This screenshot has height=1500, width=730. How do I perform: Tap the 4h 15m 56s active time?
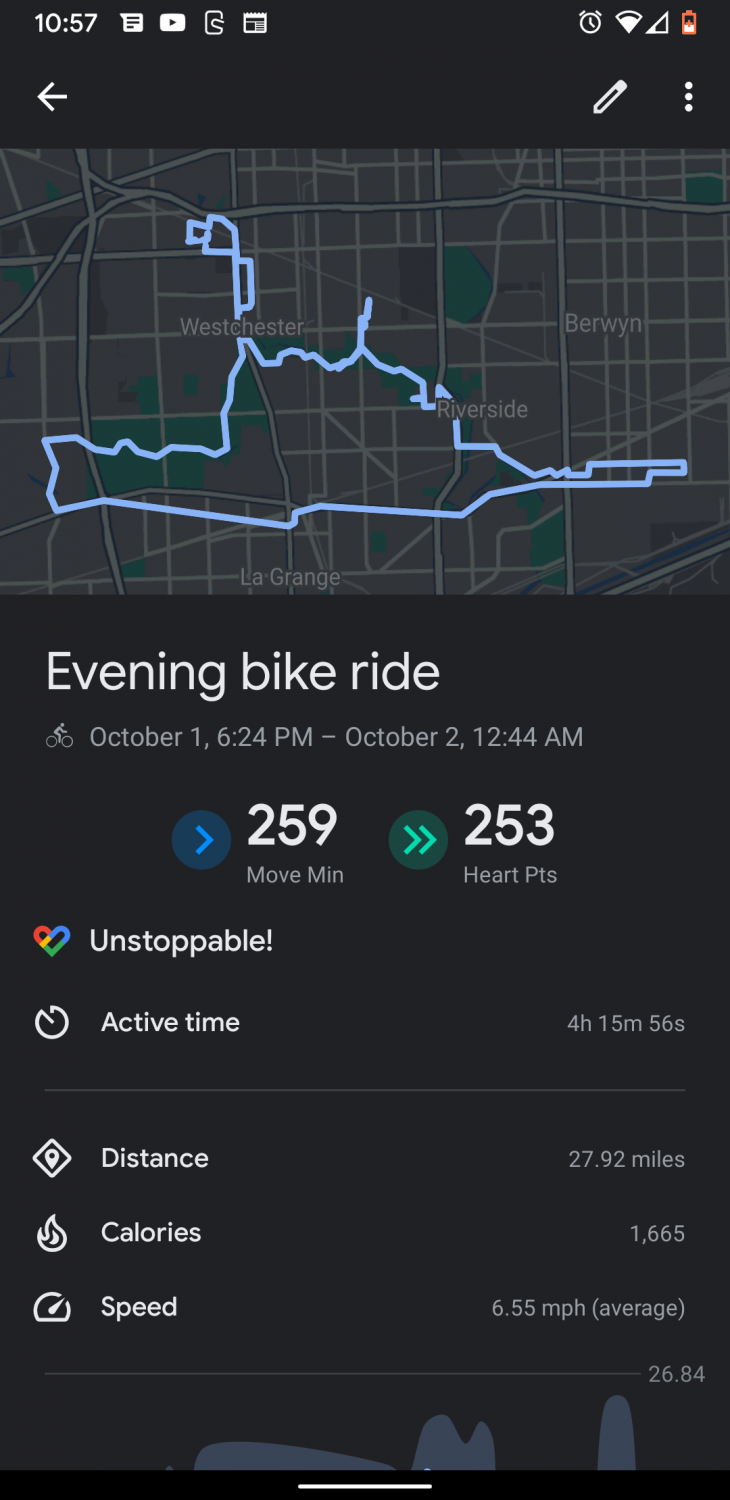[x=625, y=1024]
